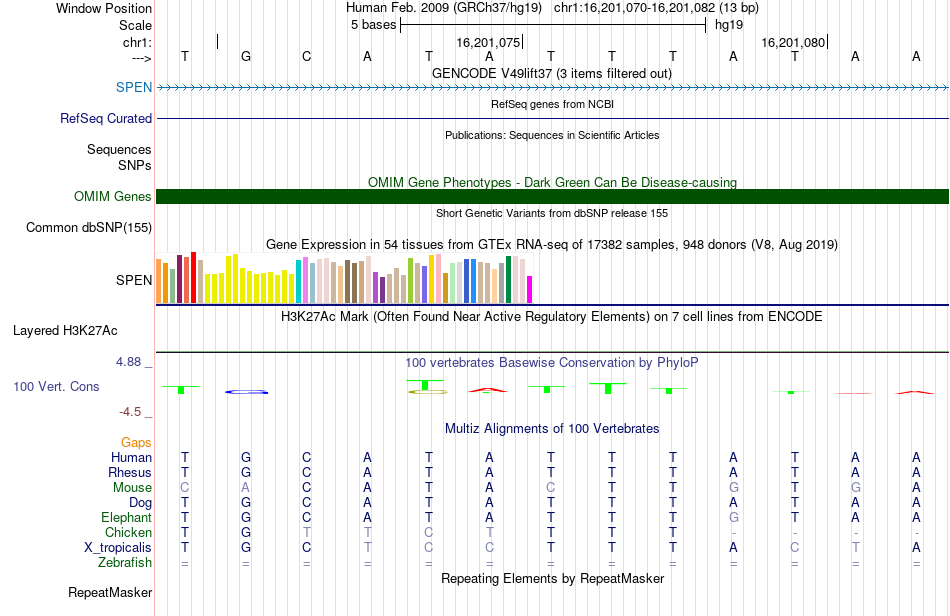Viewport: 950px width, 616px height.
Task: Click the red PhyloP peak under base A
Action: 488,390
